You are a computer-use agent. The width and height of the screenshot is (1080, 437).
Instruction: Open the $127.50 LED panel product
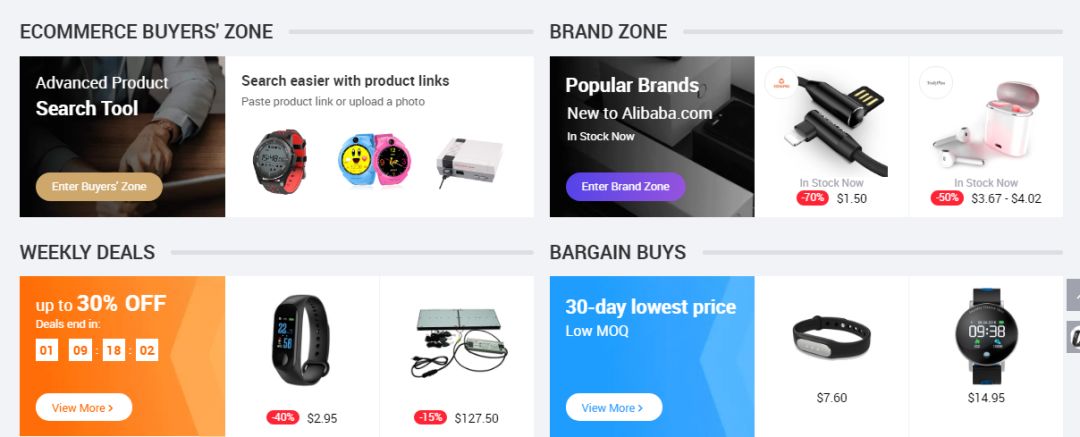click(456, 342)
